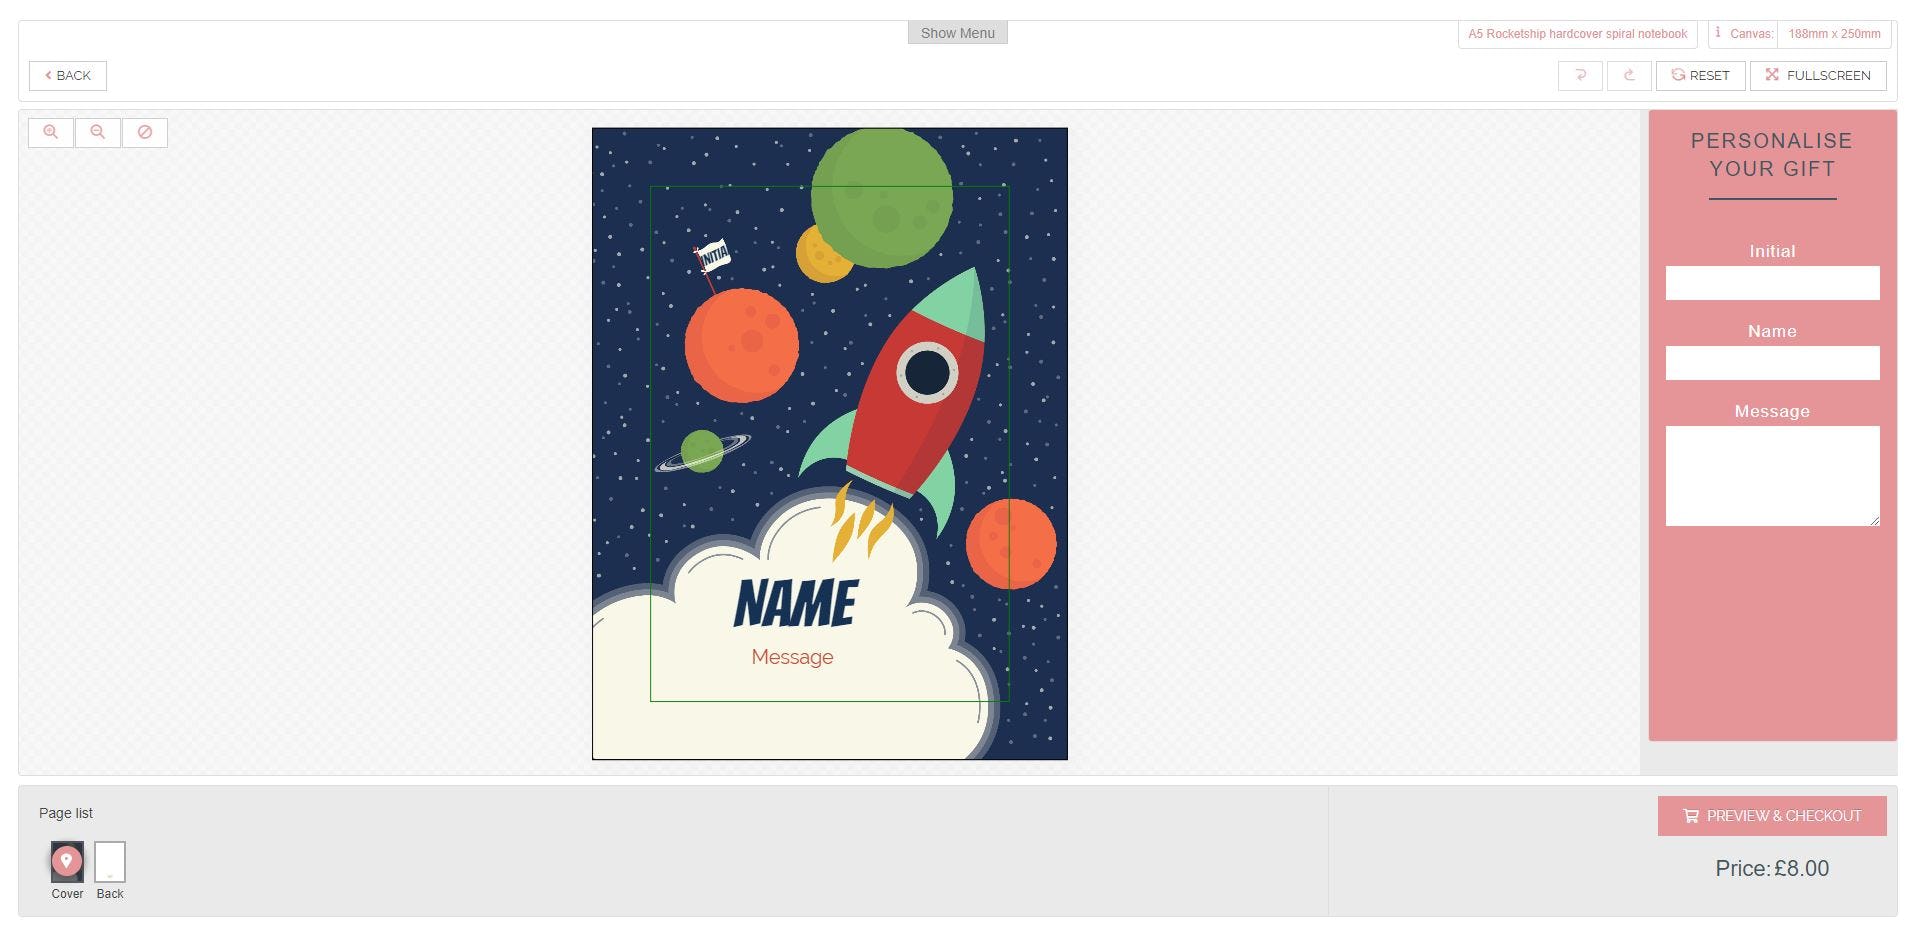Click inside the Message text area
The width and height of the screenshot is (1913, 937).
click(x=1772, y=476)
